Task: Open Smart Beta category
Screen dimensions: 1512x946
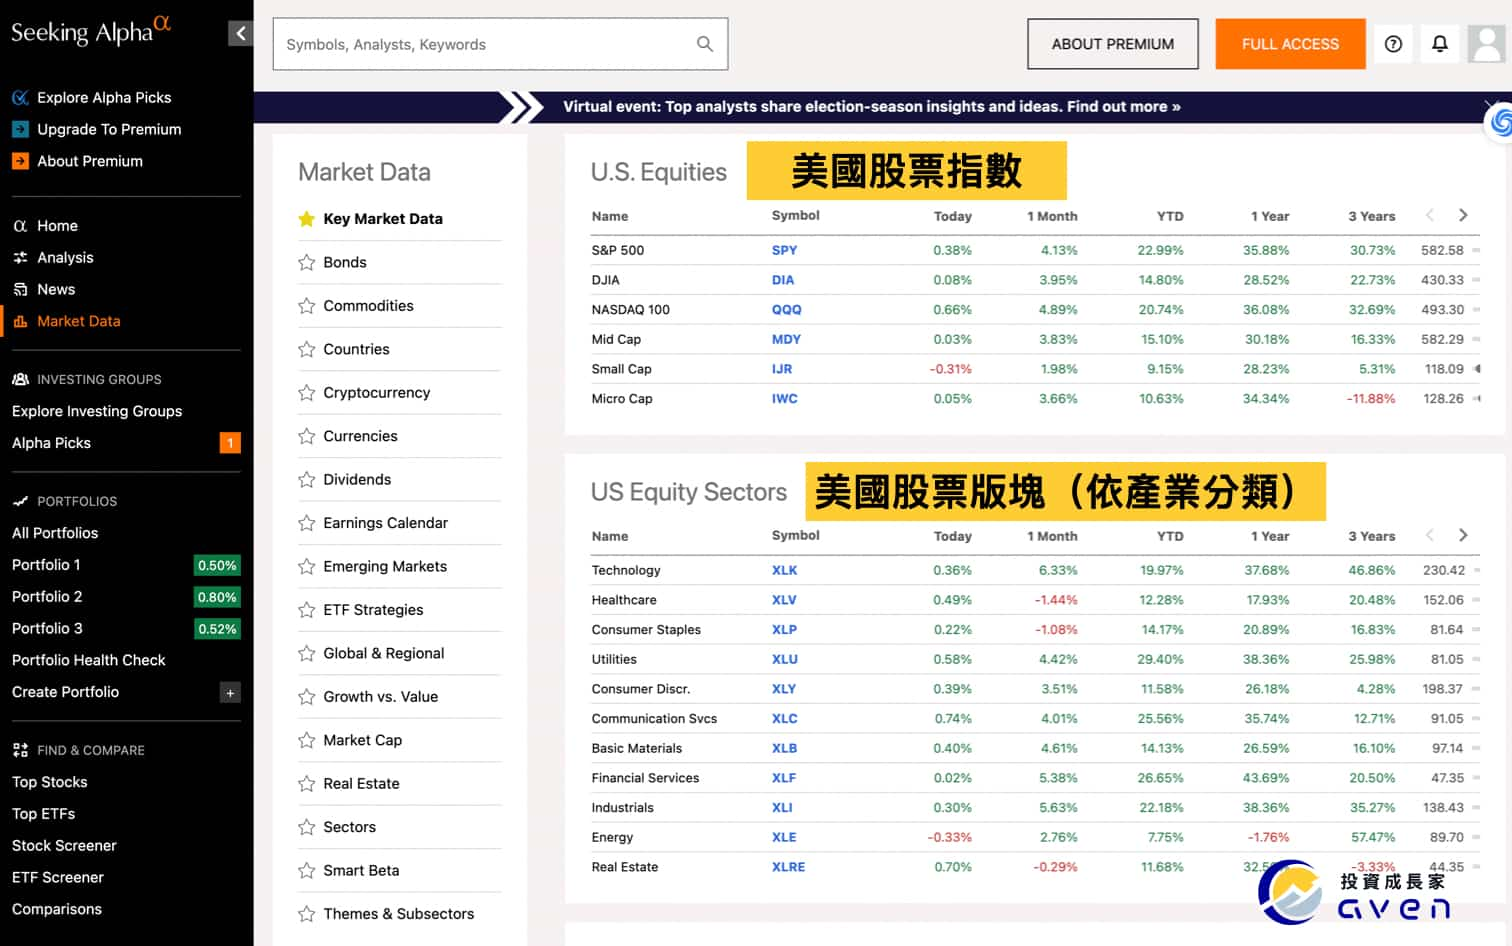Action: (361, 870)
